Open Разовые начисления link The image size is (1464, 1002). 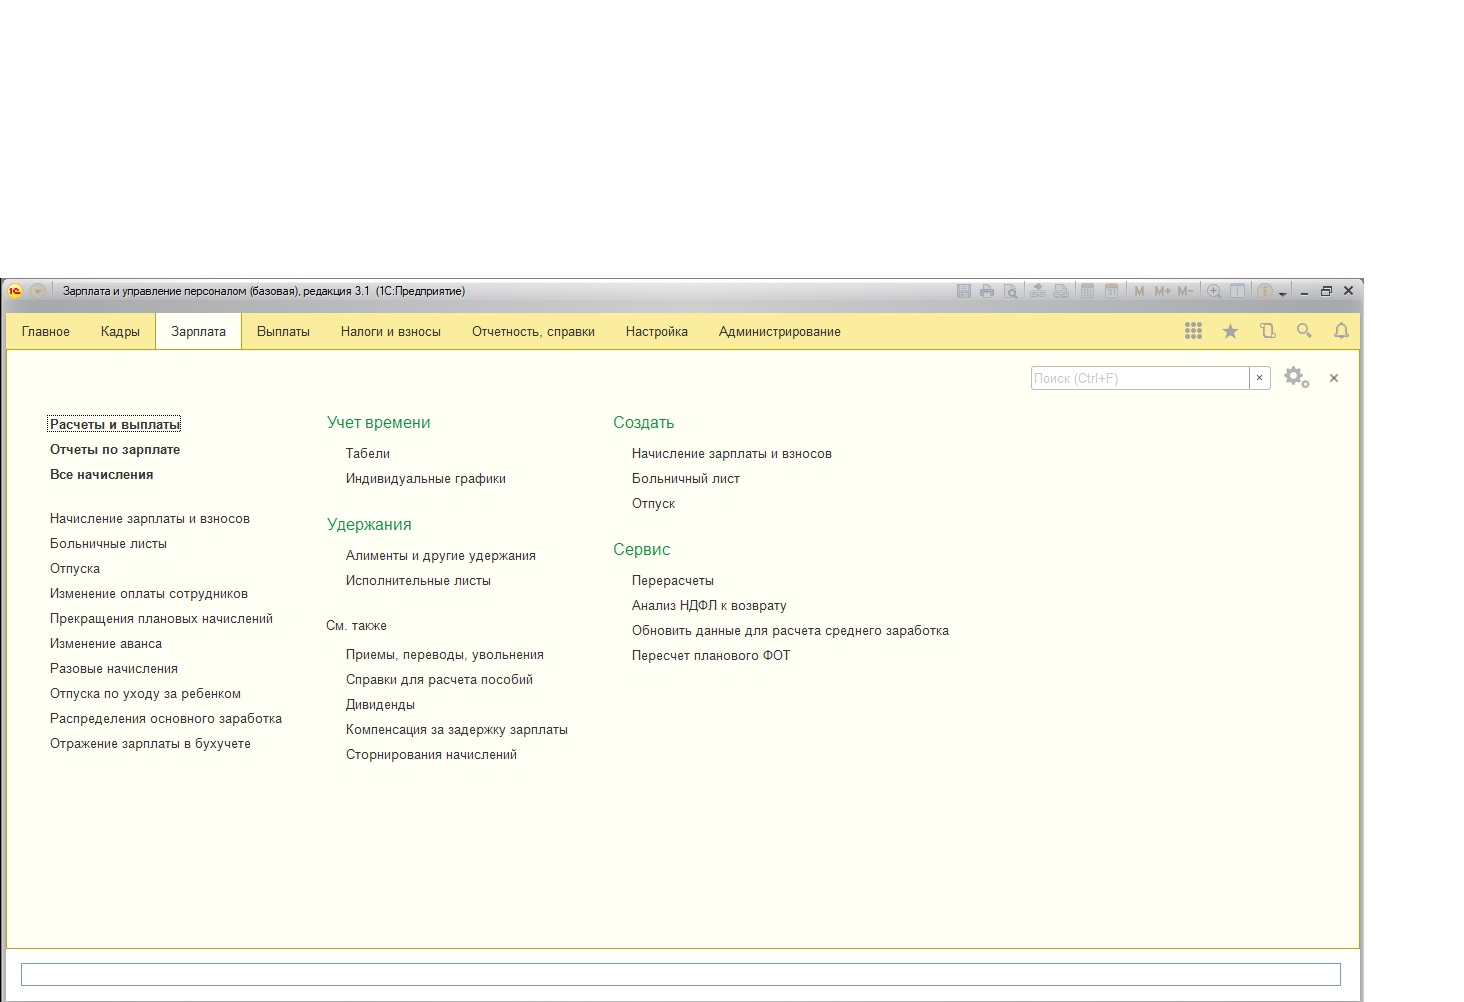(114, 669)
